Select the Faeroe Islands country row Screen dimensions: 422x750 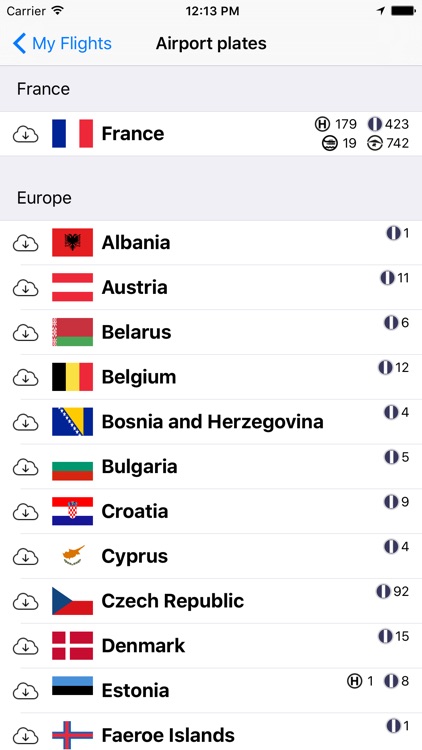(x=211, y=732)
